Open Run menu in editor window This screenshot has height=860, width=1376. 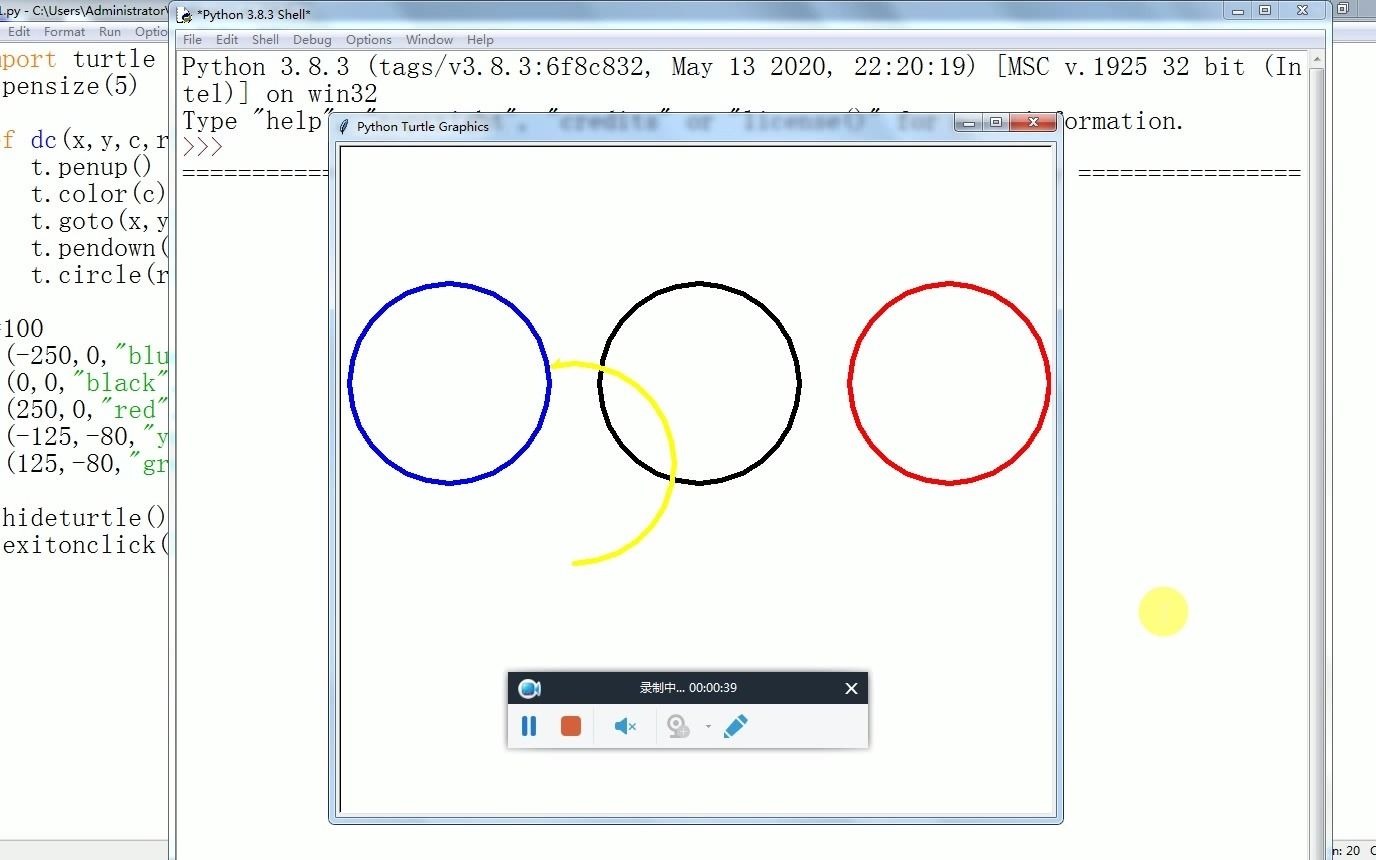point(110,32)
